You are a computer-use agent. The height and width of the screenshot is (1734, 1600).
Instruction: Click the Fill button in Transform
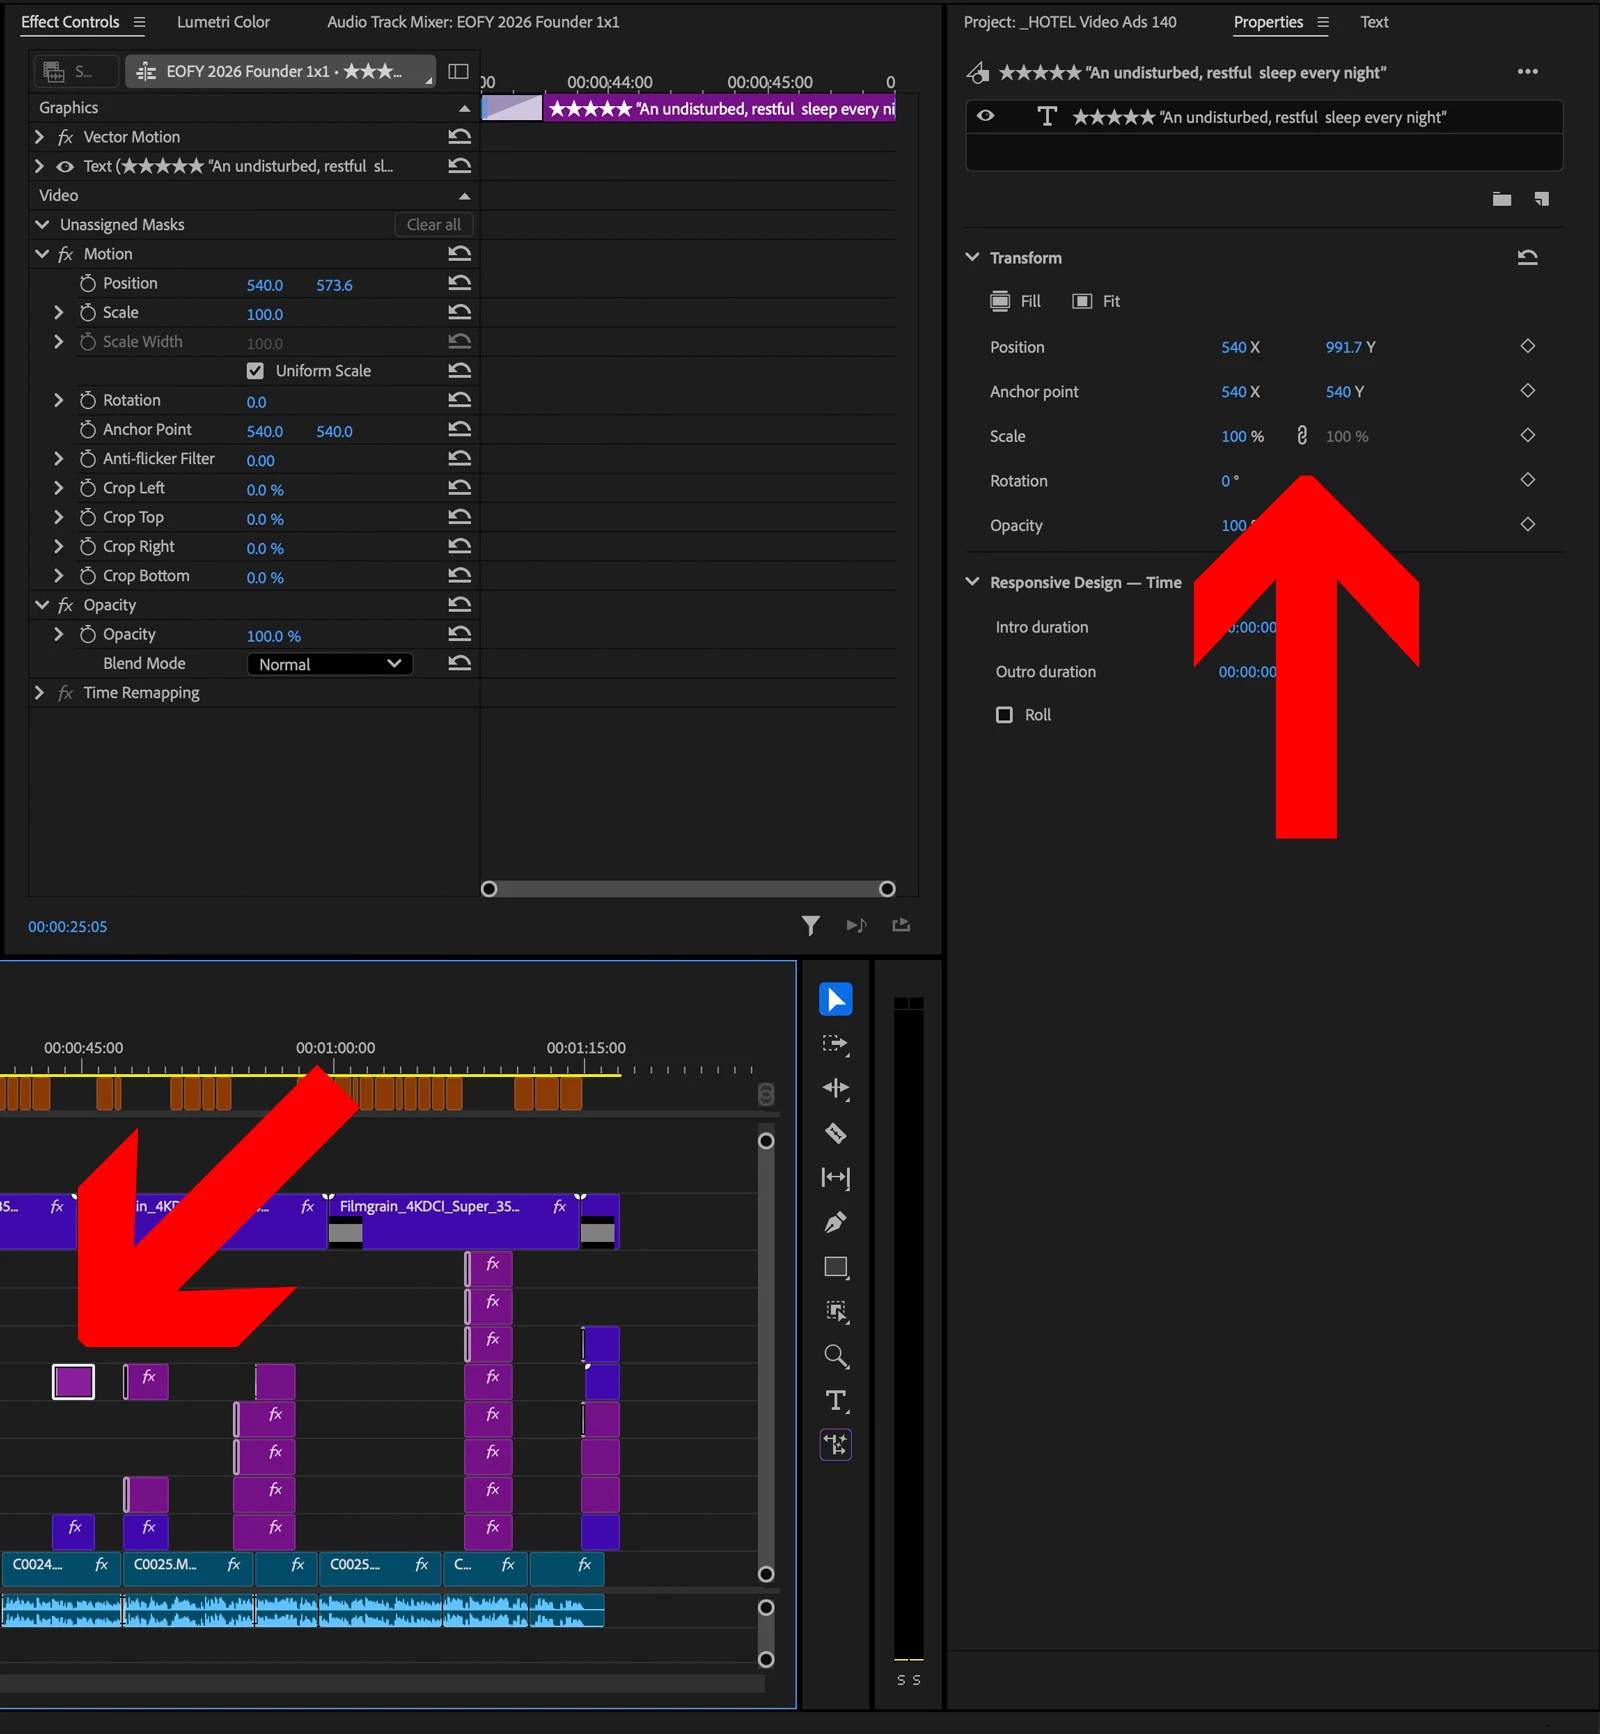pyautogui.click(x=1015, y=301)
